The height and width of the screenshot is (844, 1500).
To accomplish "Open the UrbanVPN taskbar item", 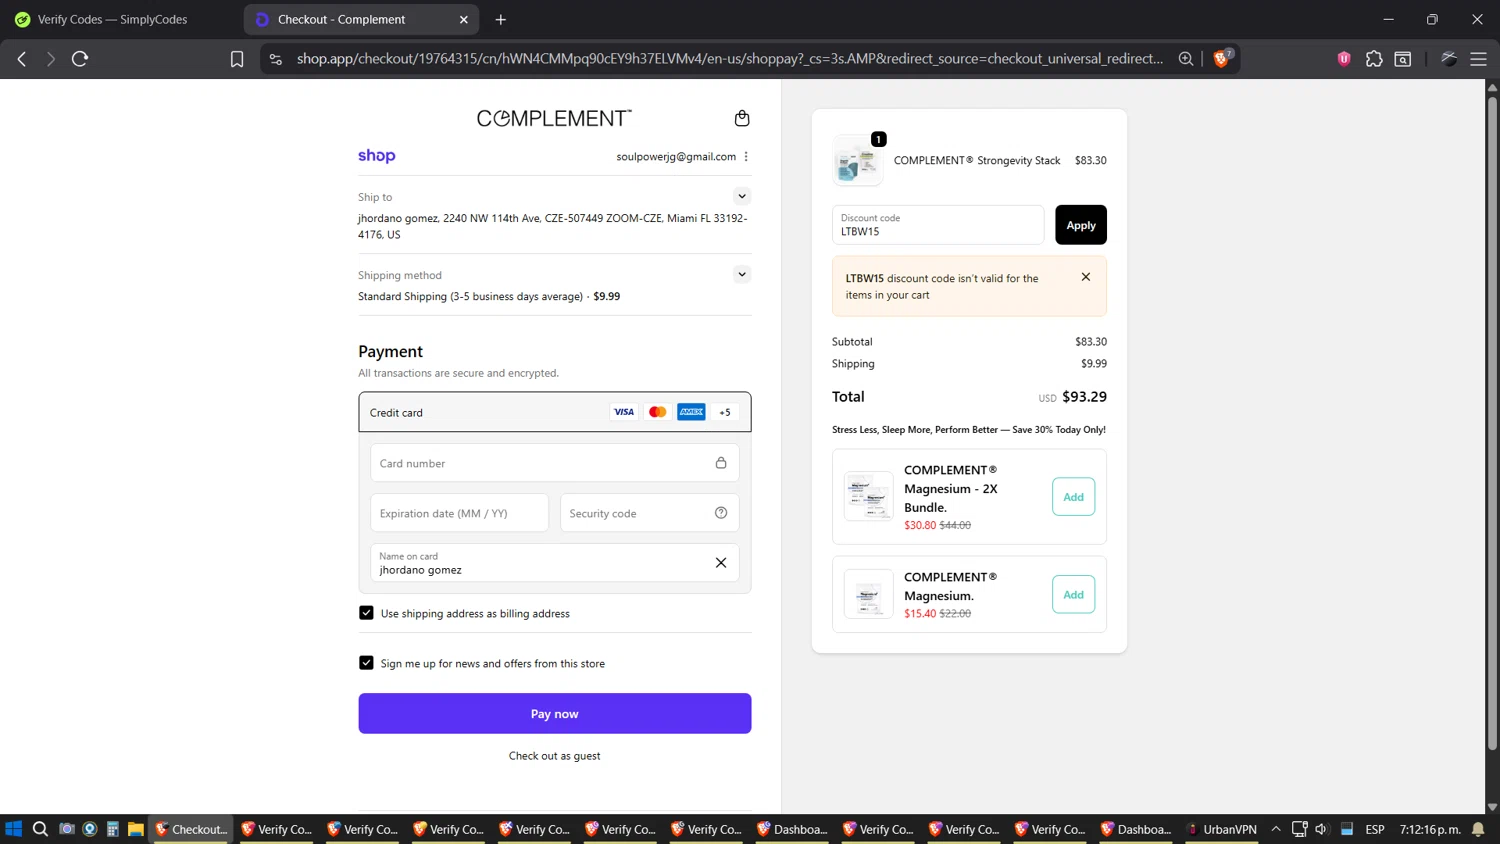I will tap(1221, 829).
